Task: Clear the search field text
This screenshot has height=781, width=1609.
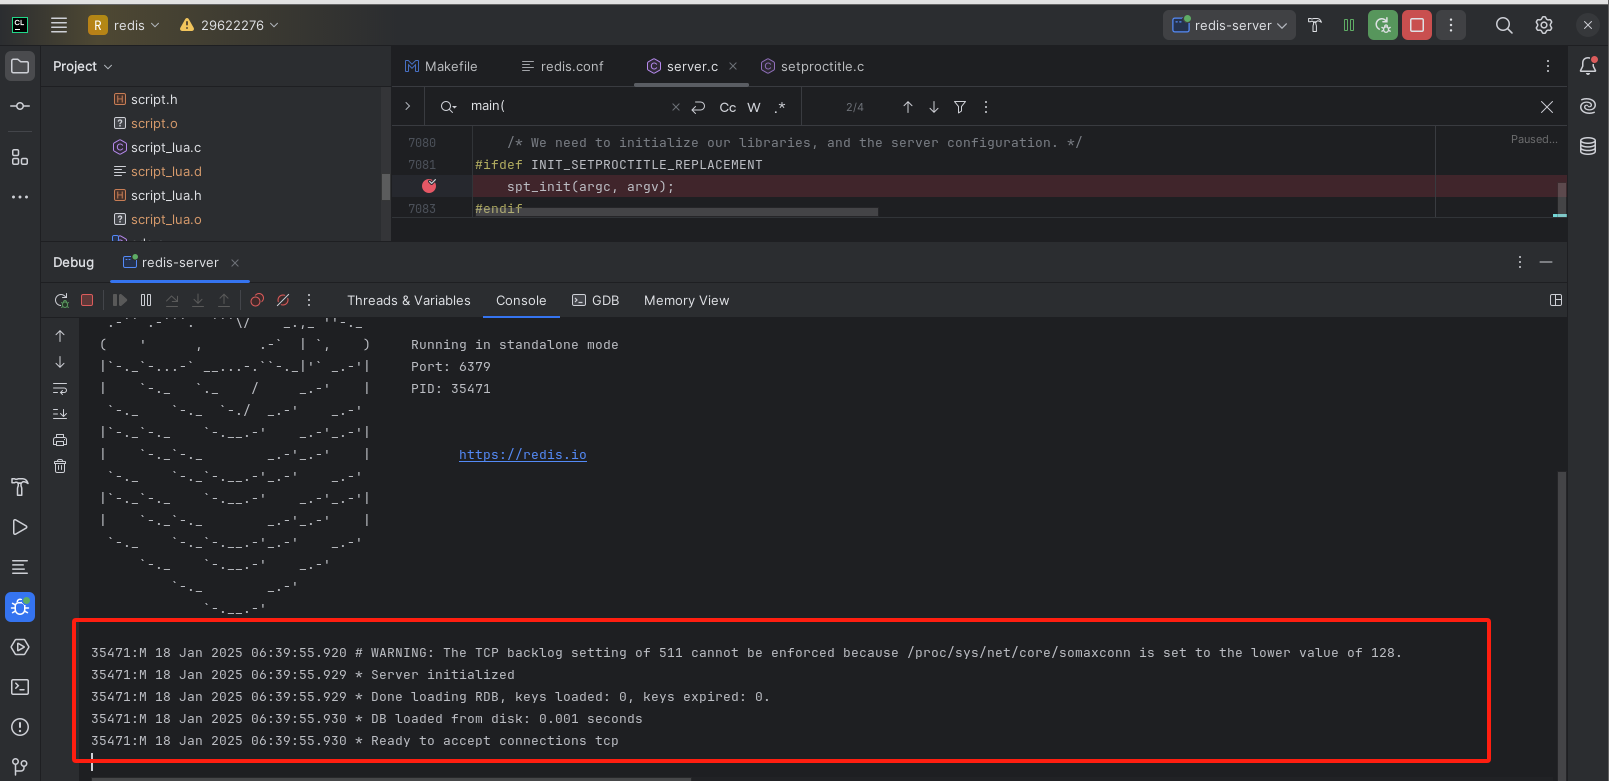Action: point(676,107)
